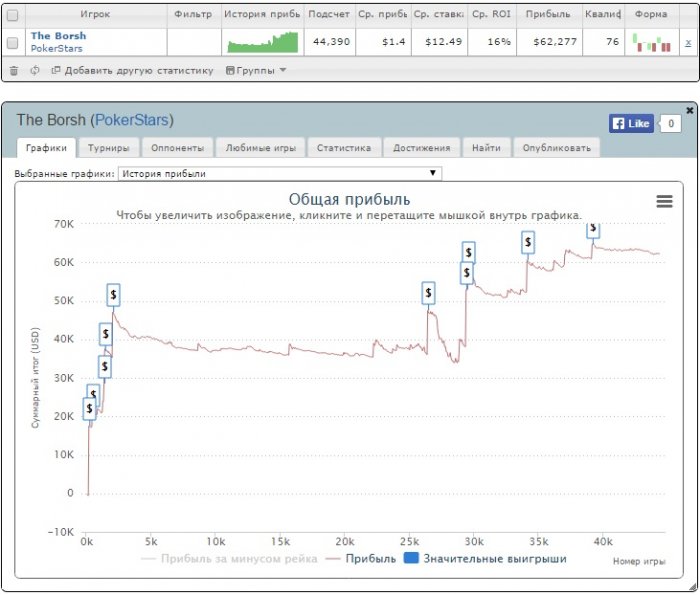Click the topmost dollar marker near game 39k
This screenshot has height=595, width=700.
[x=593, y=230]
